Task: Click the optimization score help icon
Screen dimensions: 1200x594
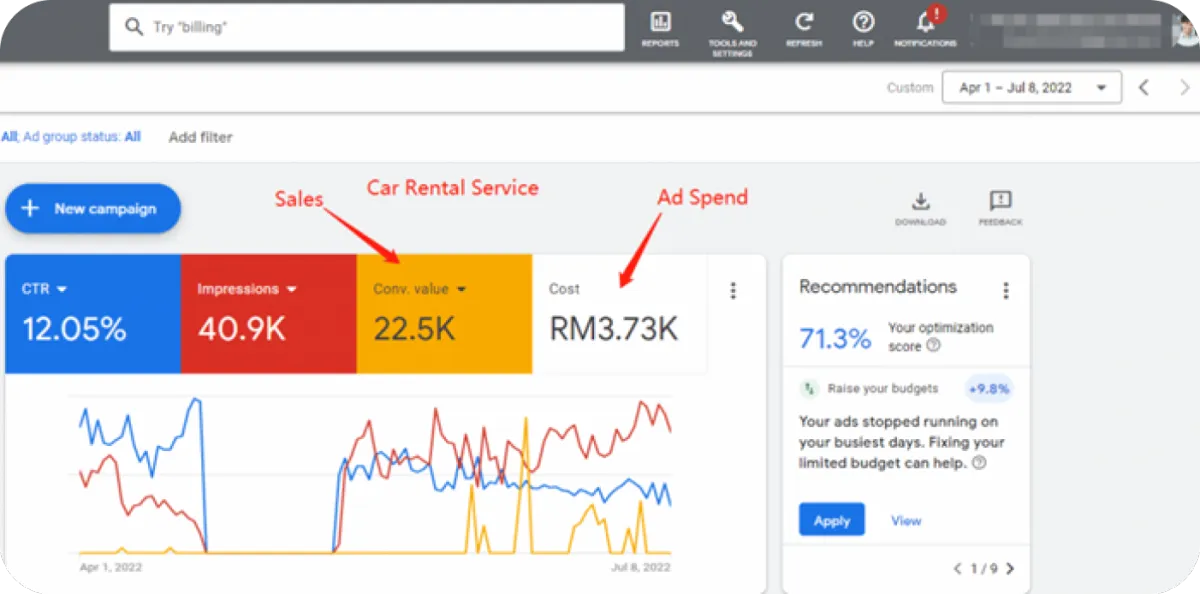Action: pyautogui.click(x=933, y=346)
